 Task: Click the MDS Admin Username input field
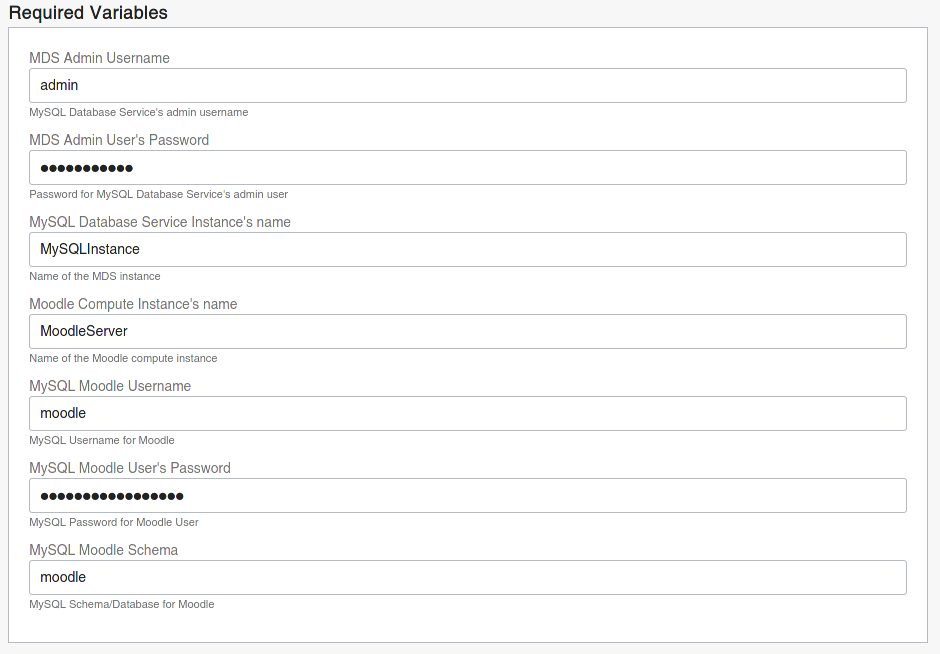point(468,85)
